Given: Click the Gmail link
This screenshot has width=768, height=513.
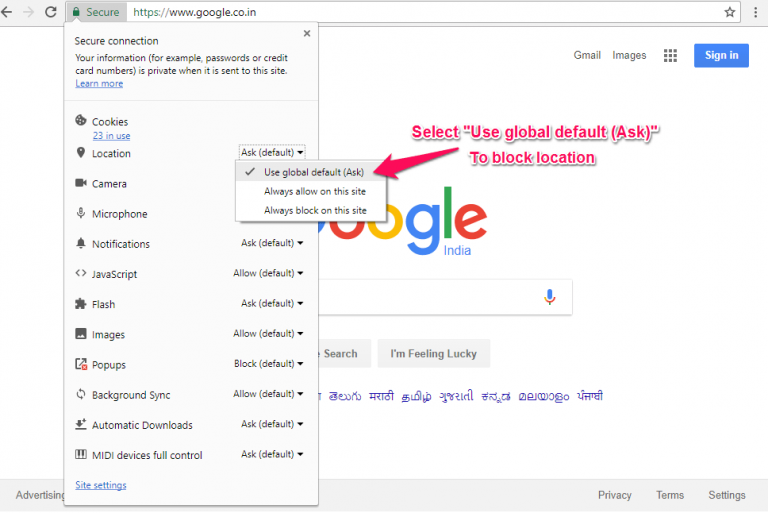Looking at the screenshot, I should point(587,55).
